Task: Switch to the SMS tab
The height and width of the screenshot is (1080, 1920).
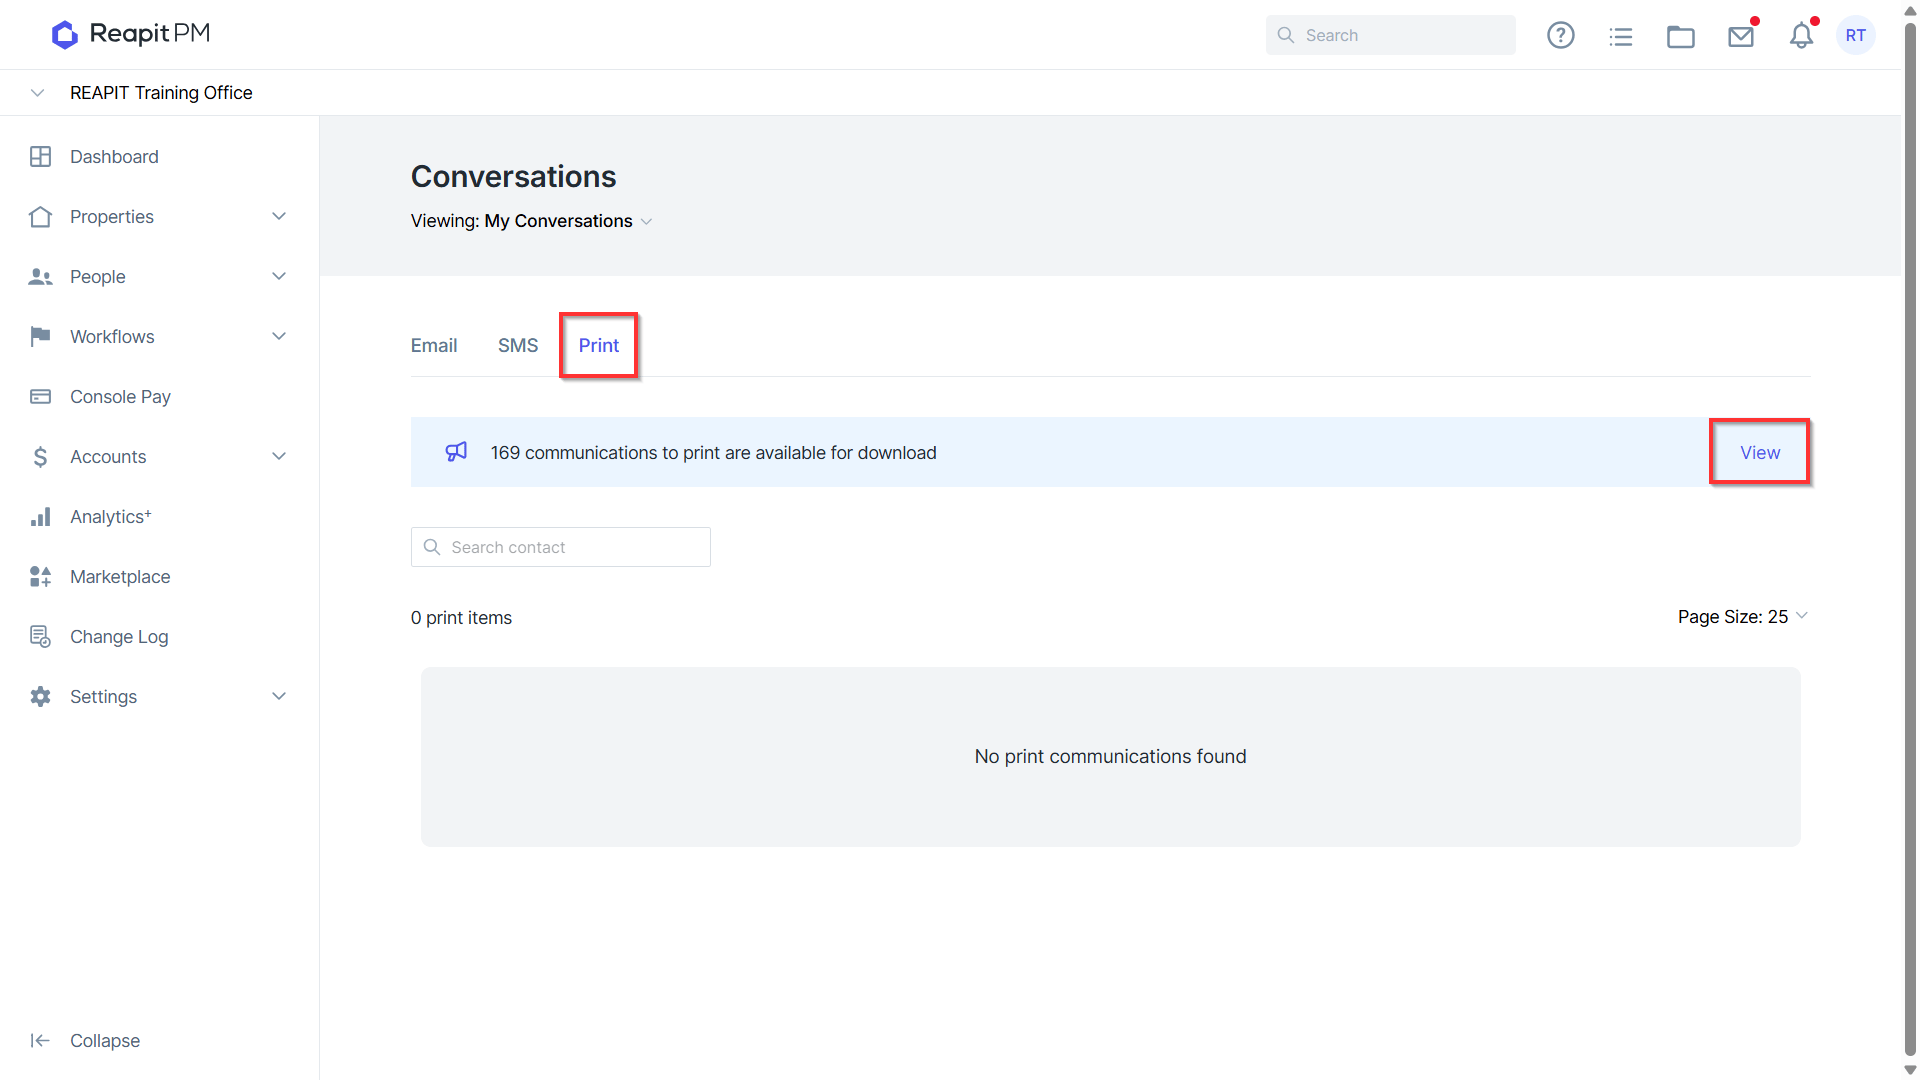Action: pyautogui.click(x=518, y=345)
